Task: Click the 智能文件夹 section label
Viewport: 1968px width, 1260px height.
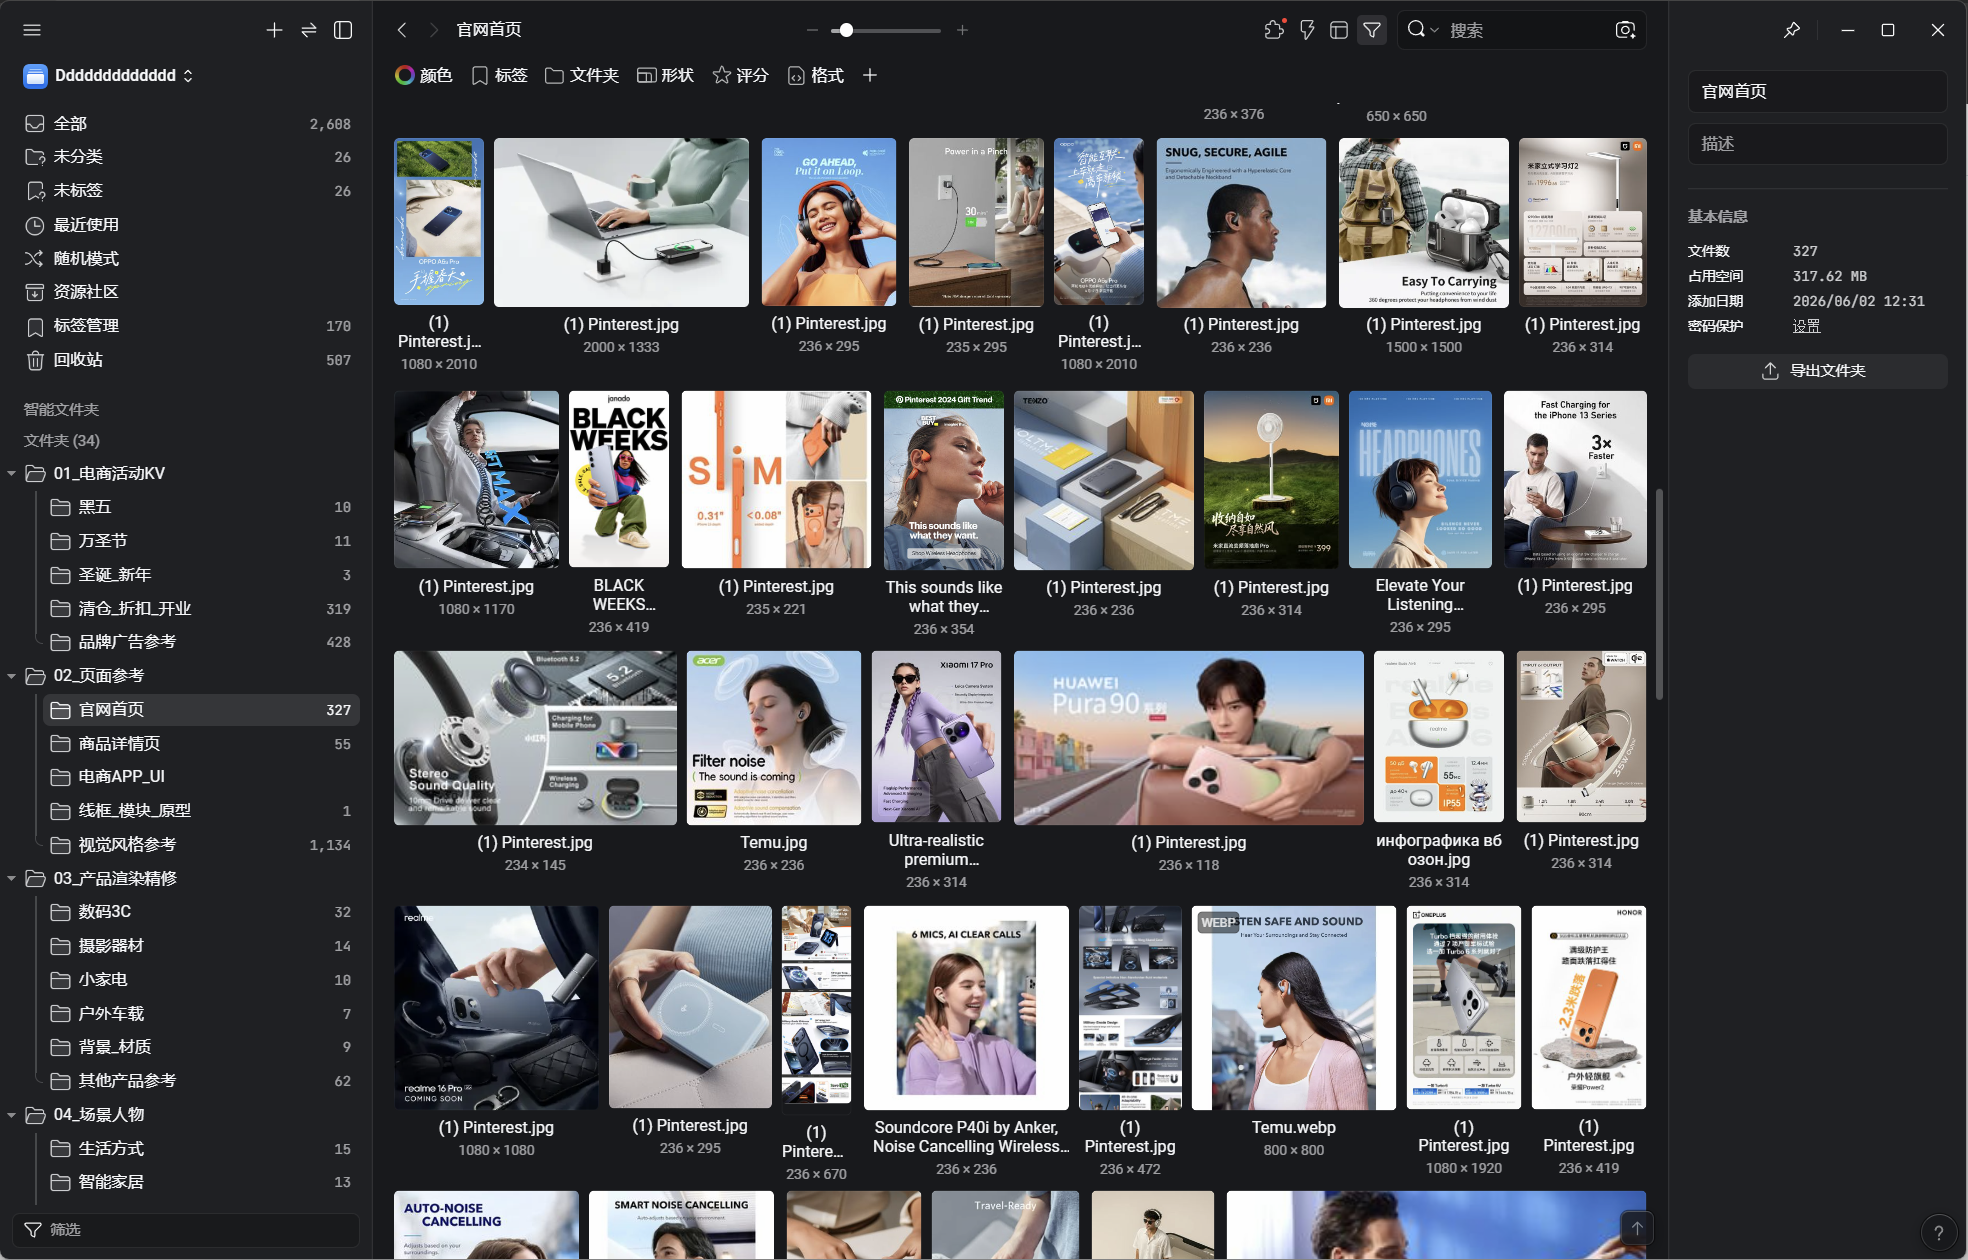Action: pyautogui.click(x=62, y=409)
